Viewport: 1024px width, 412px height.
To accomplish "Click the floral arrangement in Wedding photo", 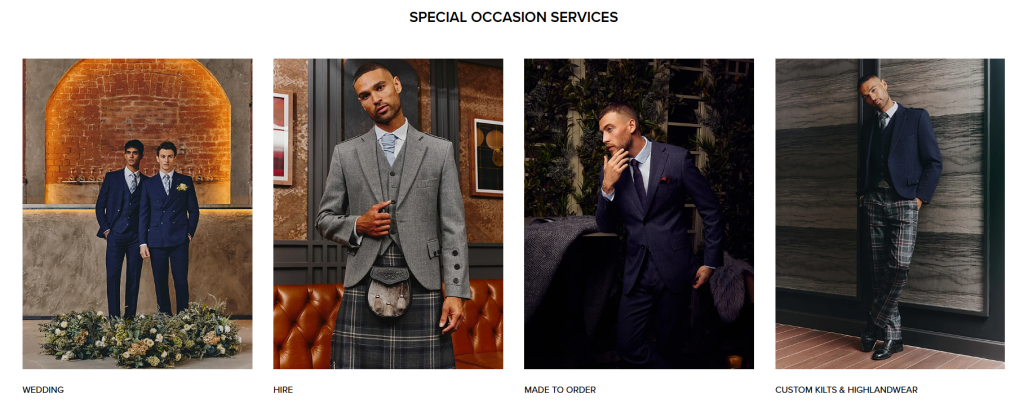I will pos(140,334).
